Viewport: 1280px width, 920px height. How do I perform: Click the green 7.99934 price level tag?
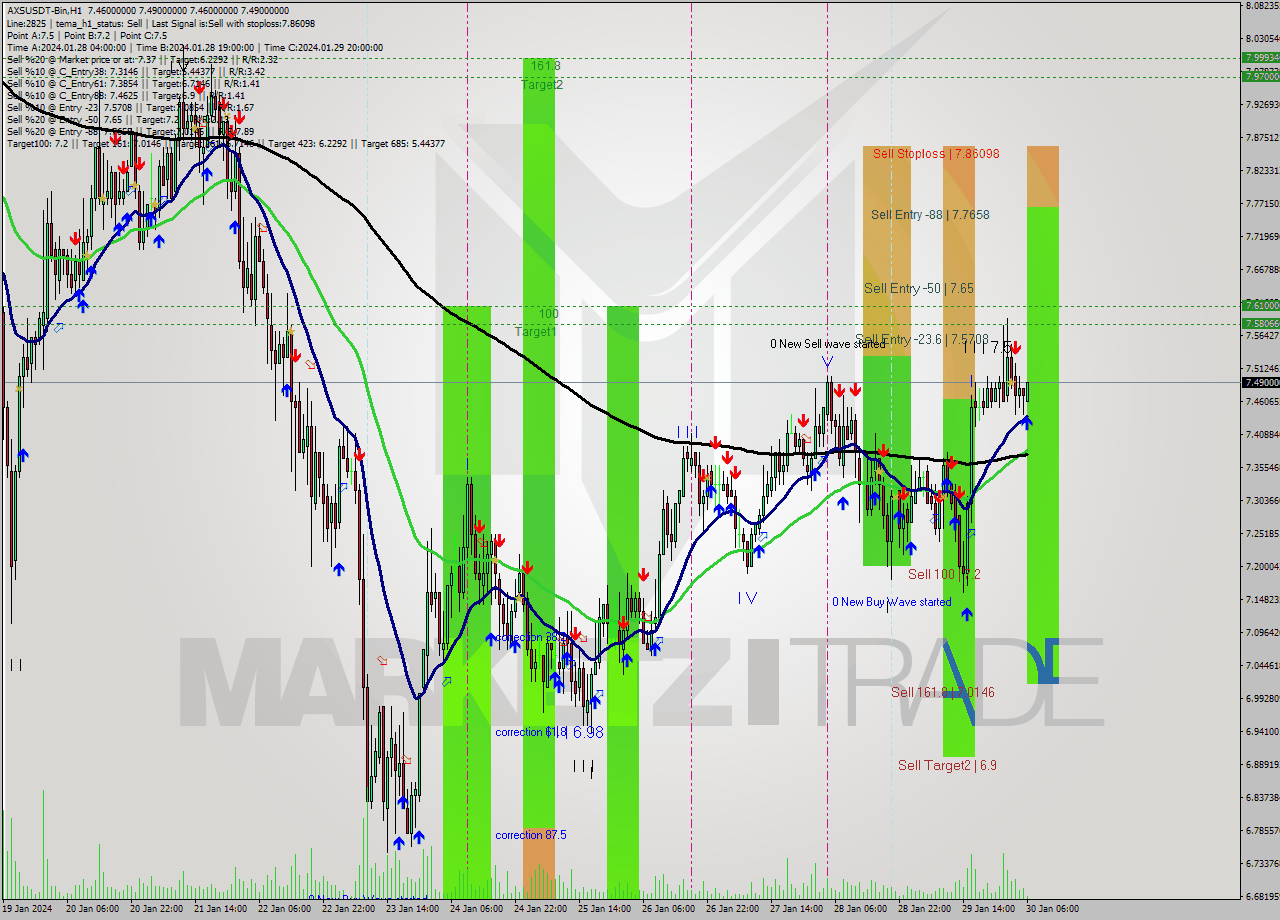1260,58
